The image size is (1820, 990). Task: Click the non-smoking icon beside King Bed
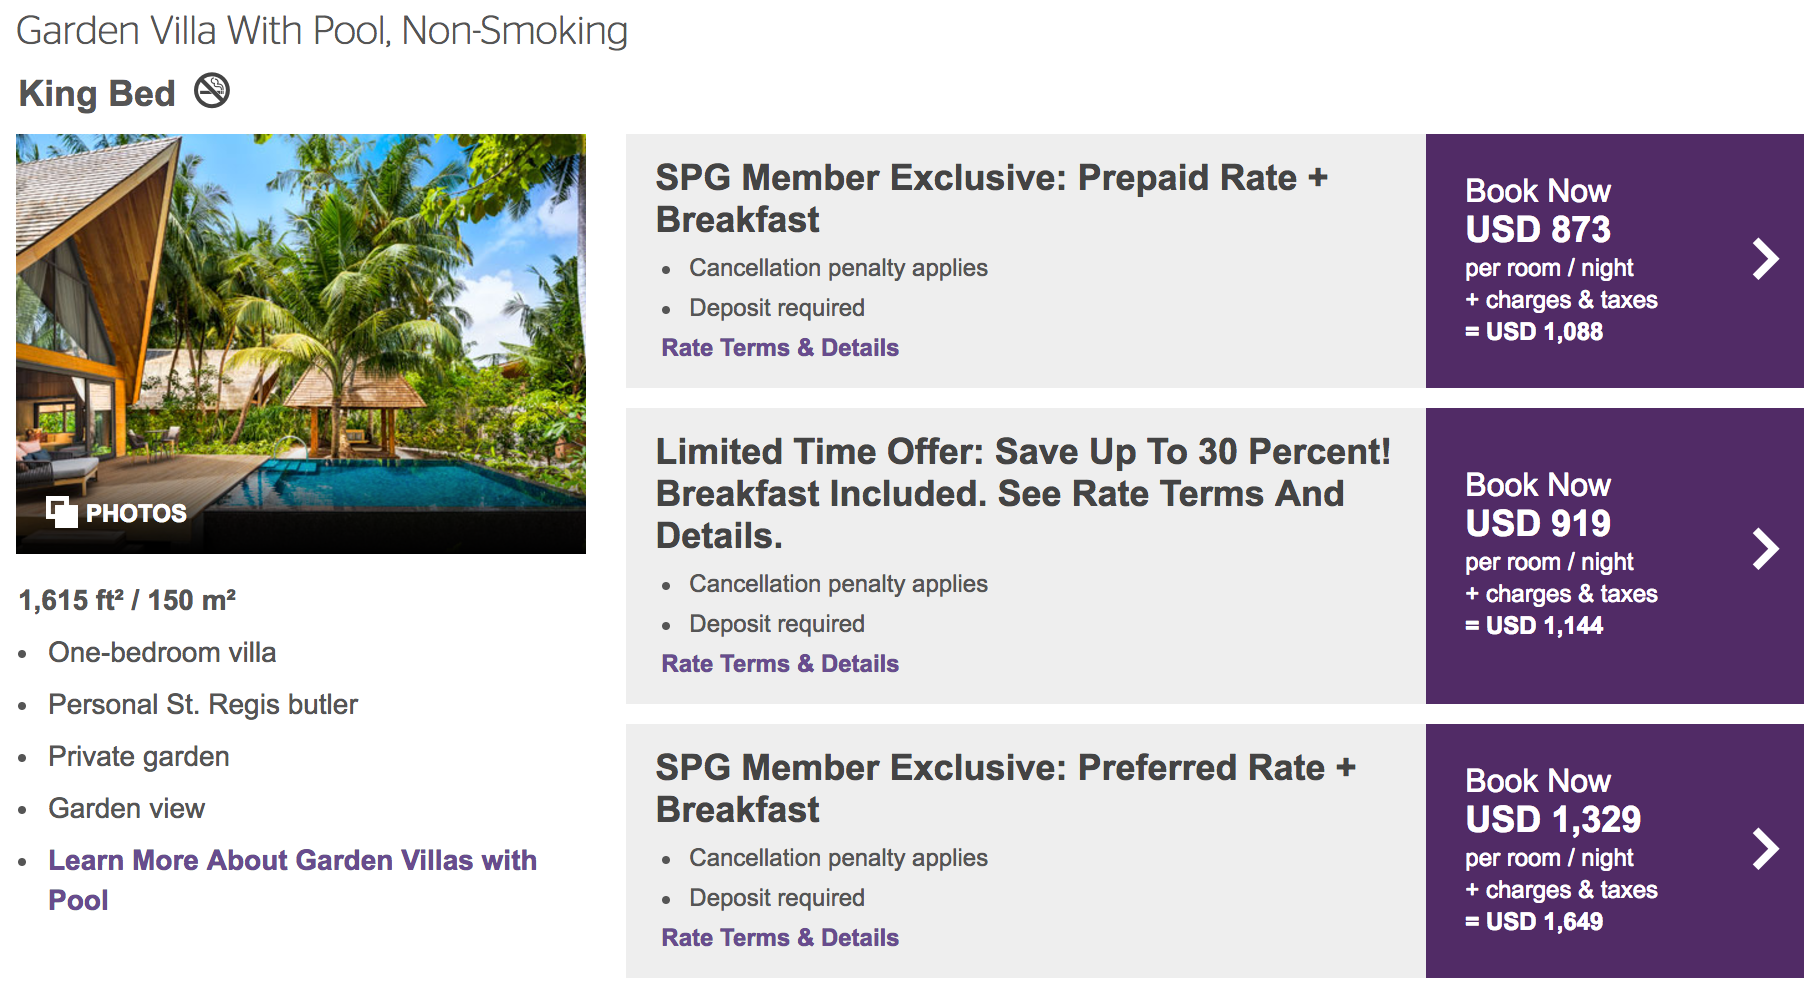(212, 91)
